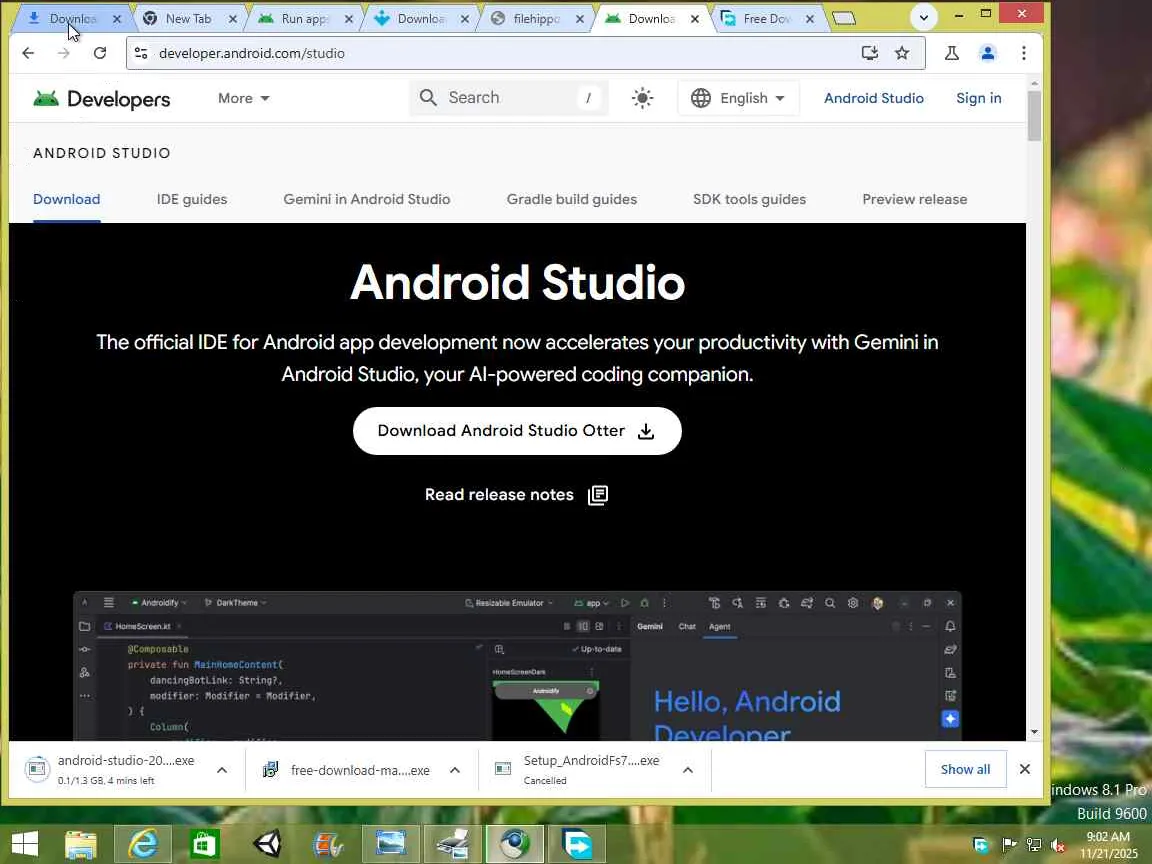This screenshot has width=1152, height=864.
Task: Open Action Center flag in system tray
Action: (1009, 846)
